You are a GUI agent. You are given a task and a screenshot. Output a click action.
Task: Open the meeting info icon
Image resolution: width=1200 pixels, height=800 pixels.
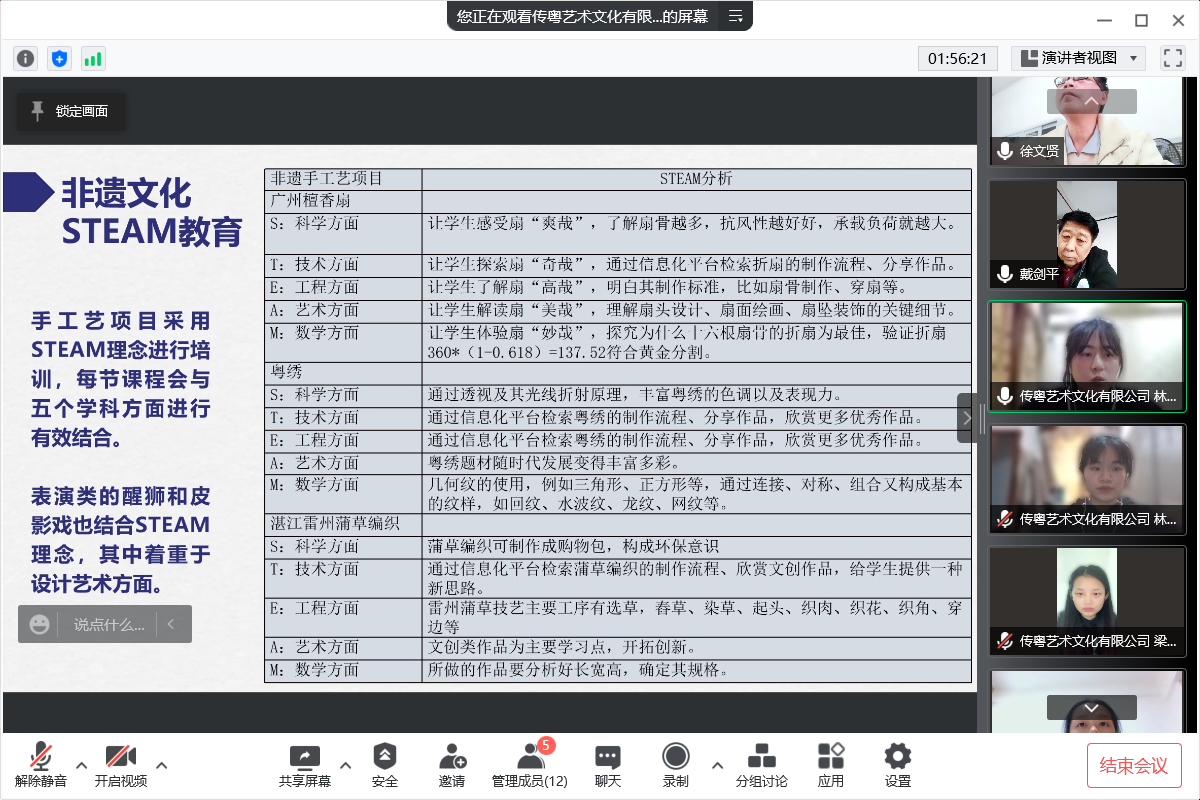click(x=26, y=58)
